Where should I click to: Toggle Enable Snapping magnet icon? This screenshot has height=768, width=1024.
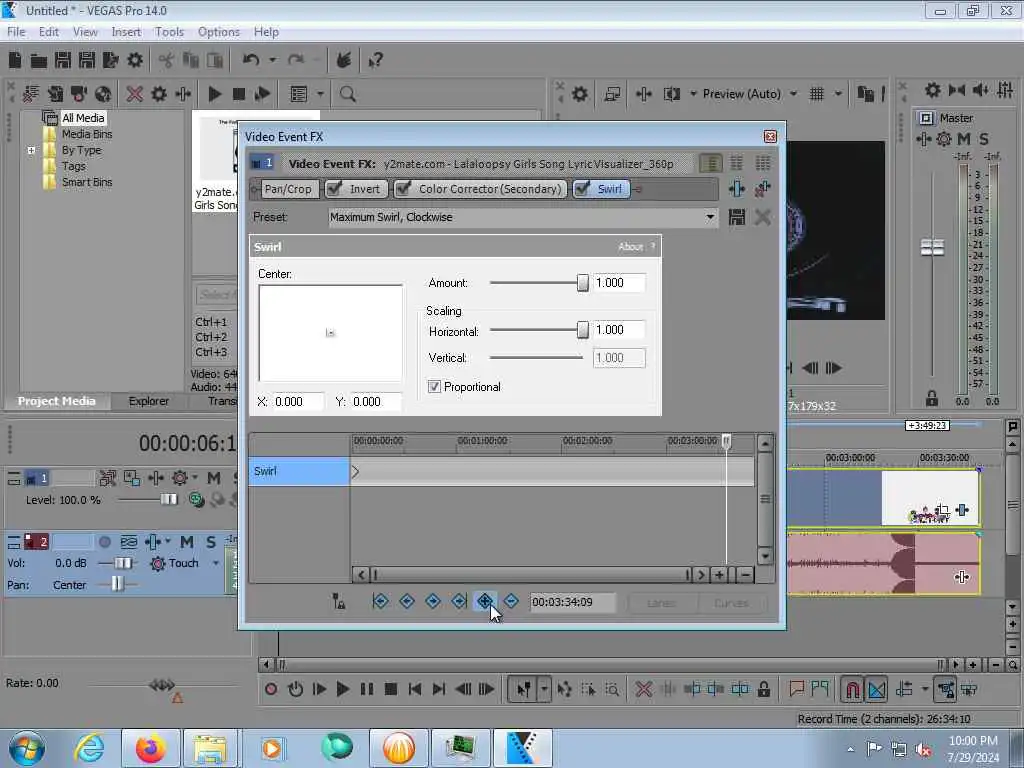[852, 689]
